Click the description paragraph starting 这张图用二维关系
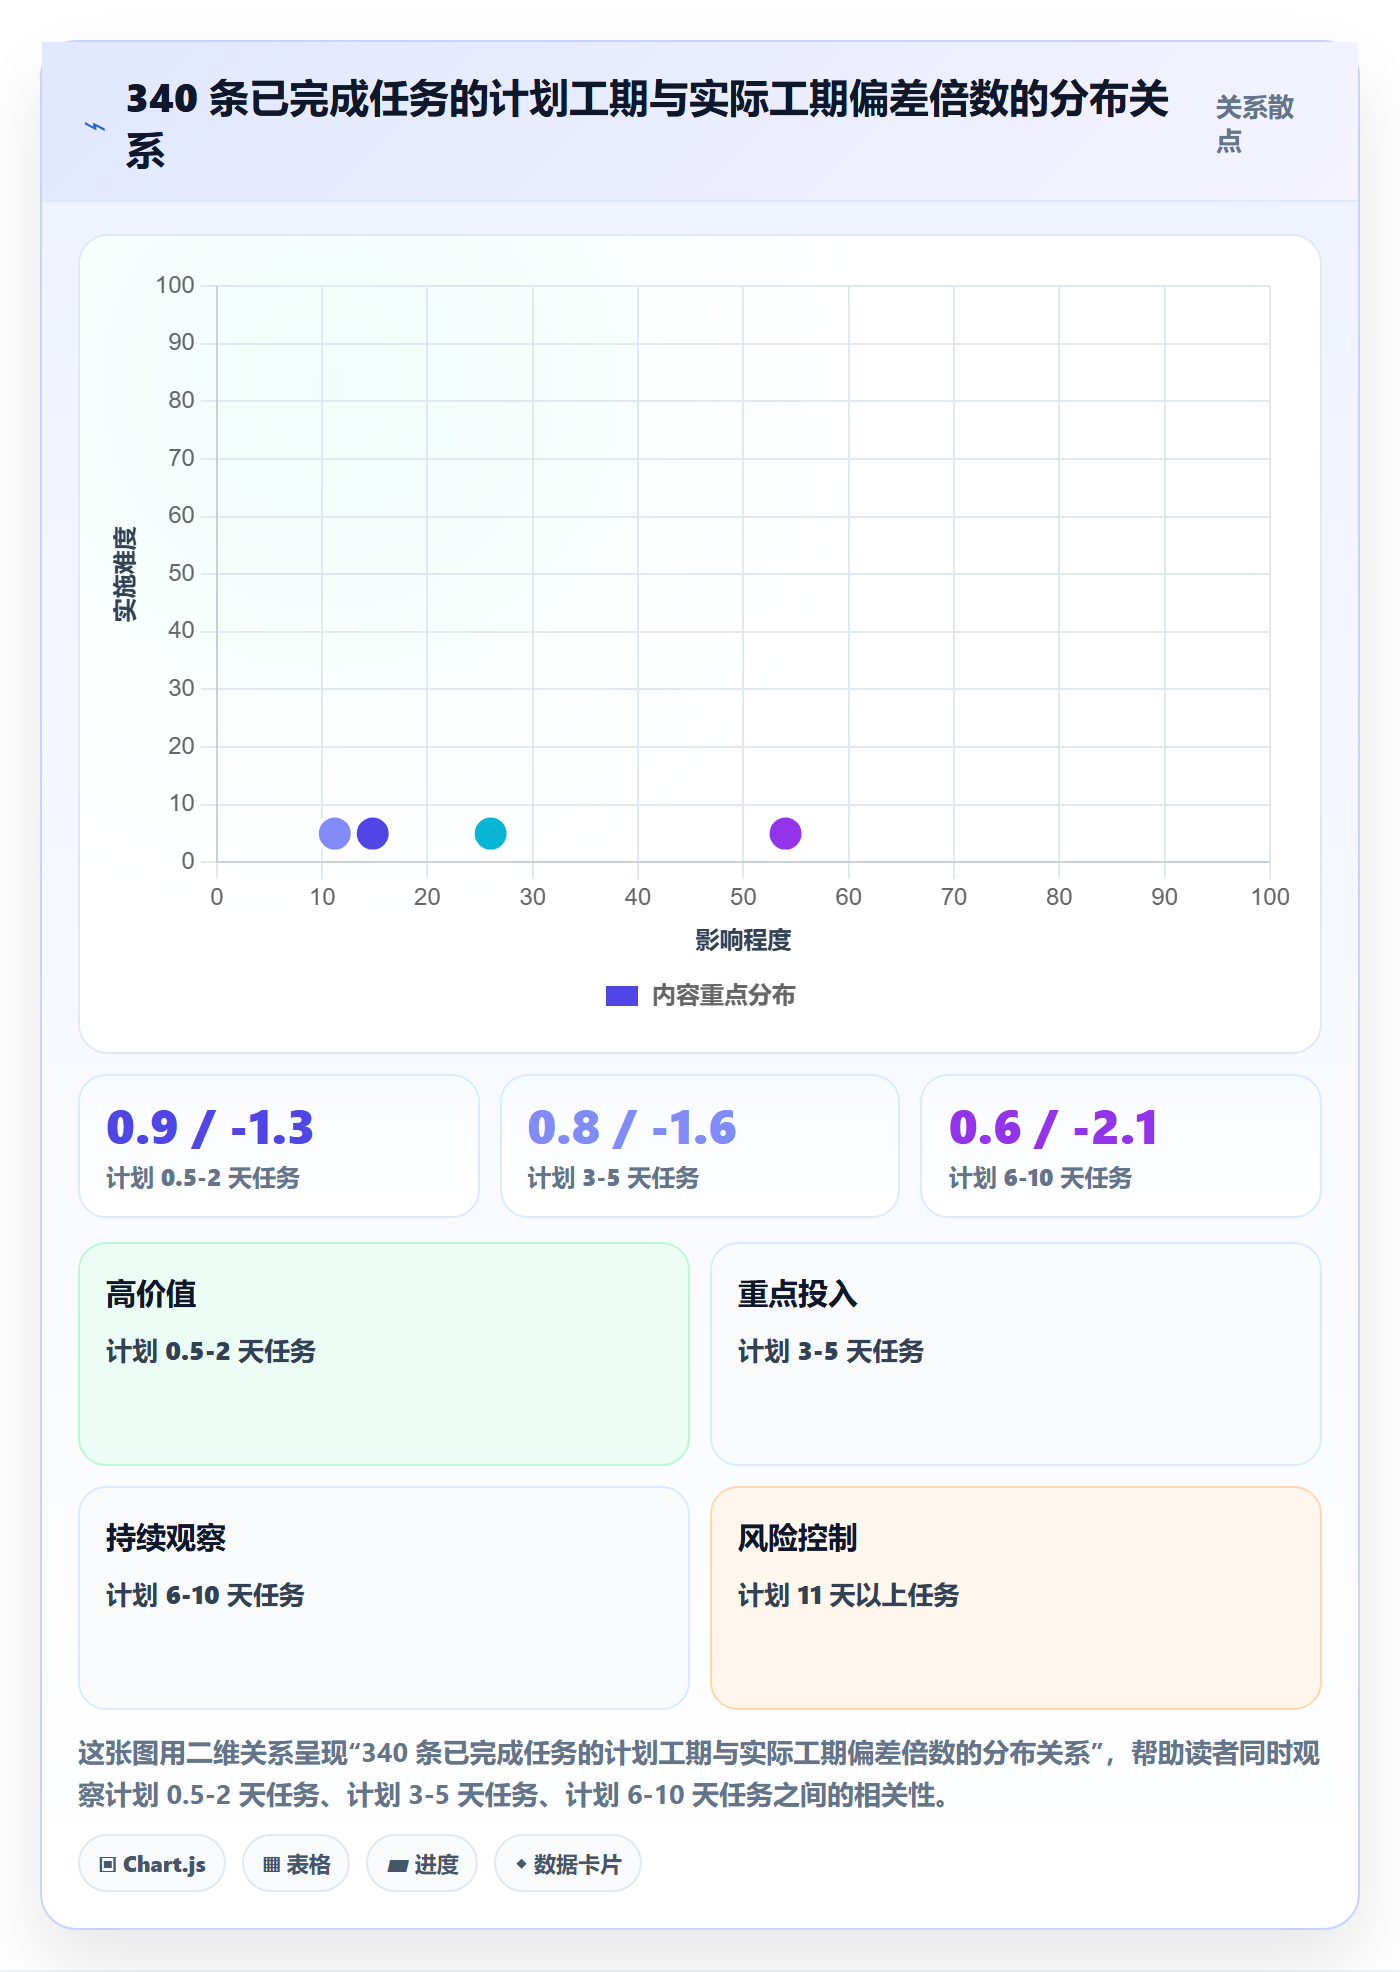 (x=699, y=1774)
